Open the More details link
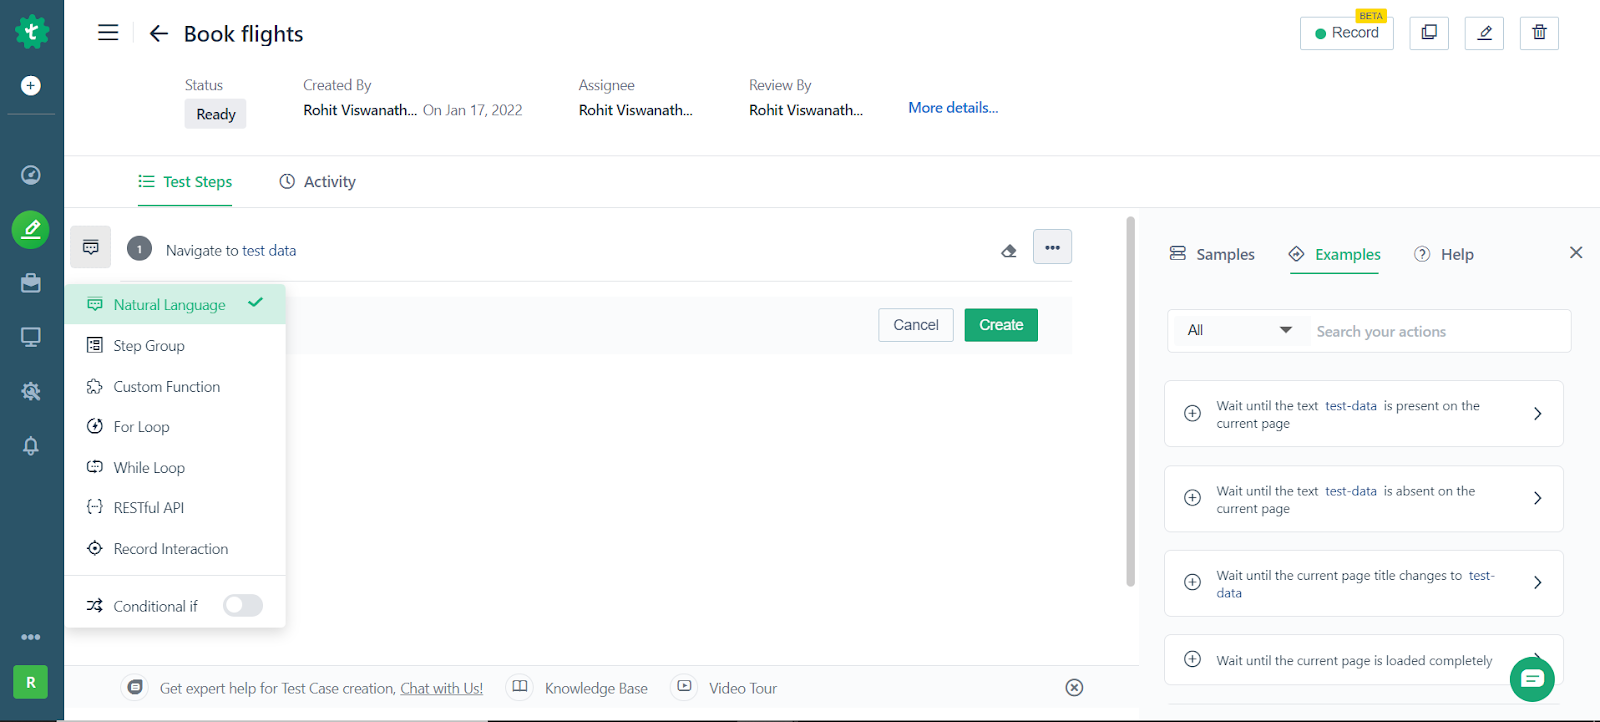This screenshot has width=1600, height=722. (953, 108)
